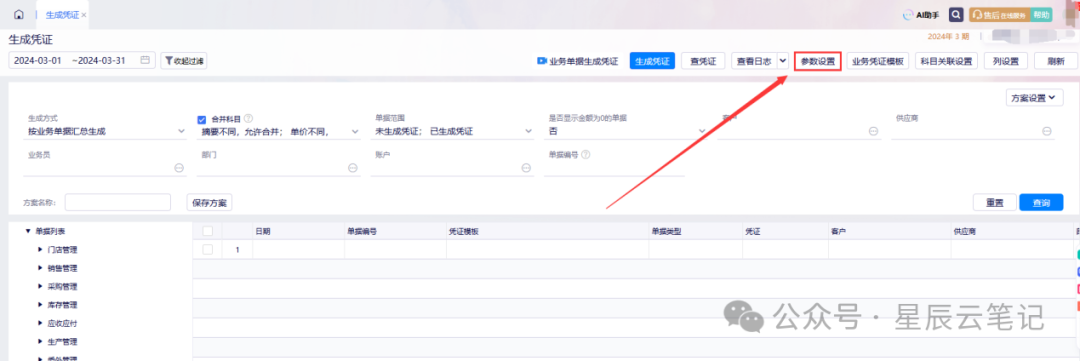Close the 生成凭证 tab
This screenshot has height=361, width=1080.
click(83, 15)
